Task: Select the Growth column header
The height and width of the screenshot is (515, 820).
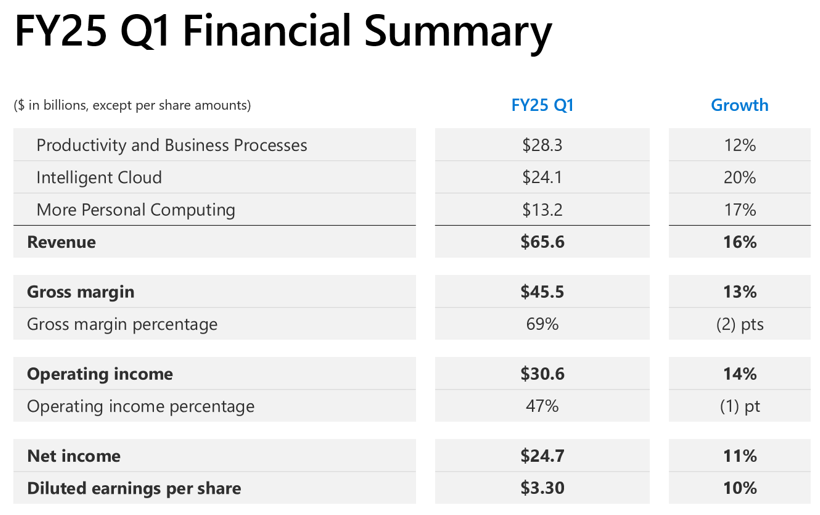Action: [x=739, y=105]
